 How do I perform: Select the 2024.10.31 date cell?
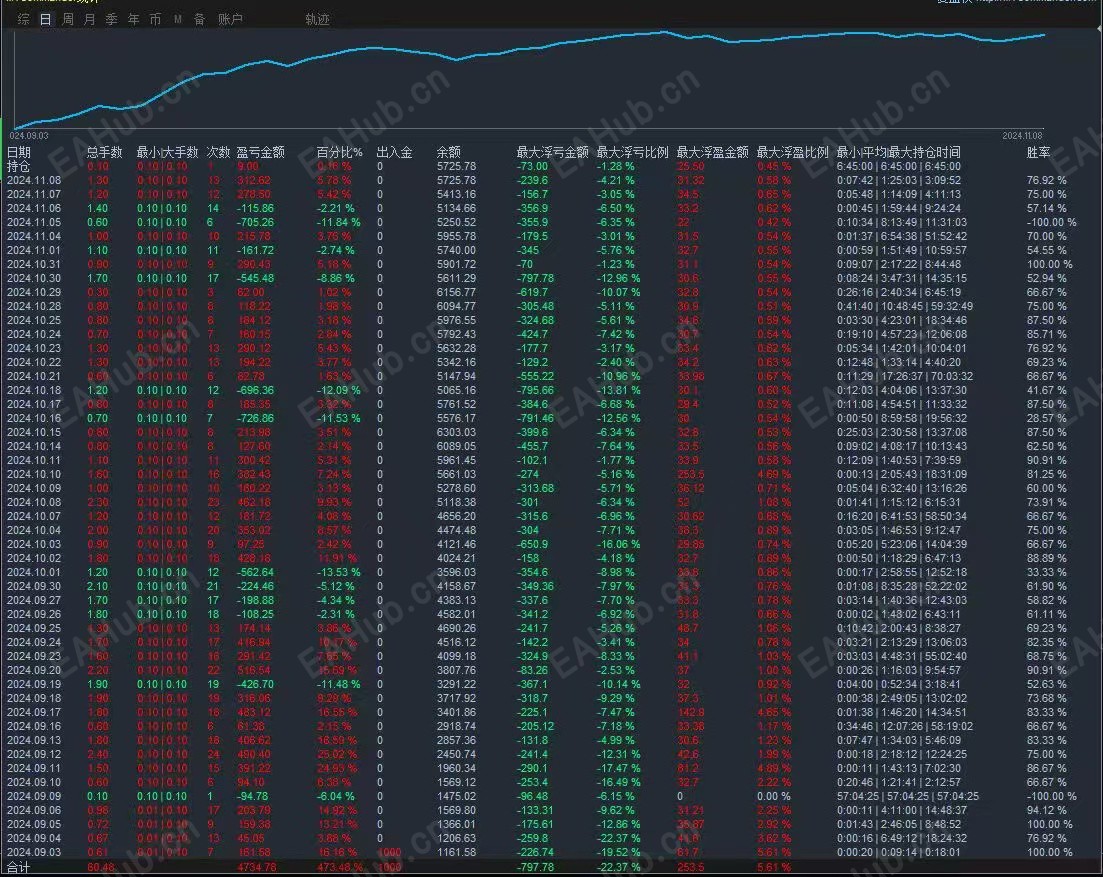coord(34,264)
